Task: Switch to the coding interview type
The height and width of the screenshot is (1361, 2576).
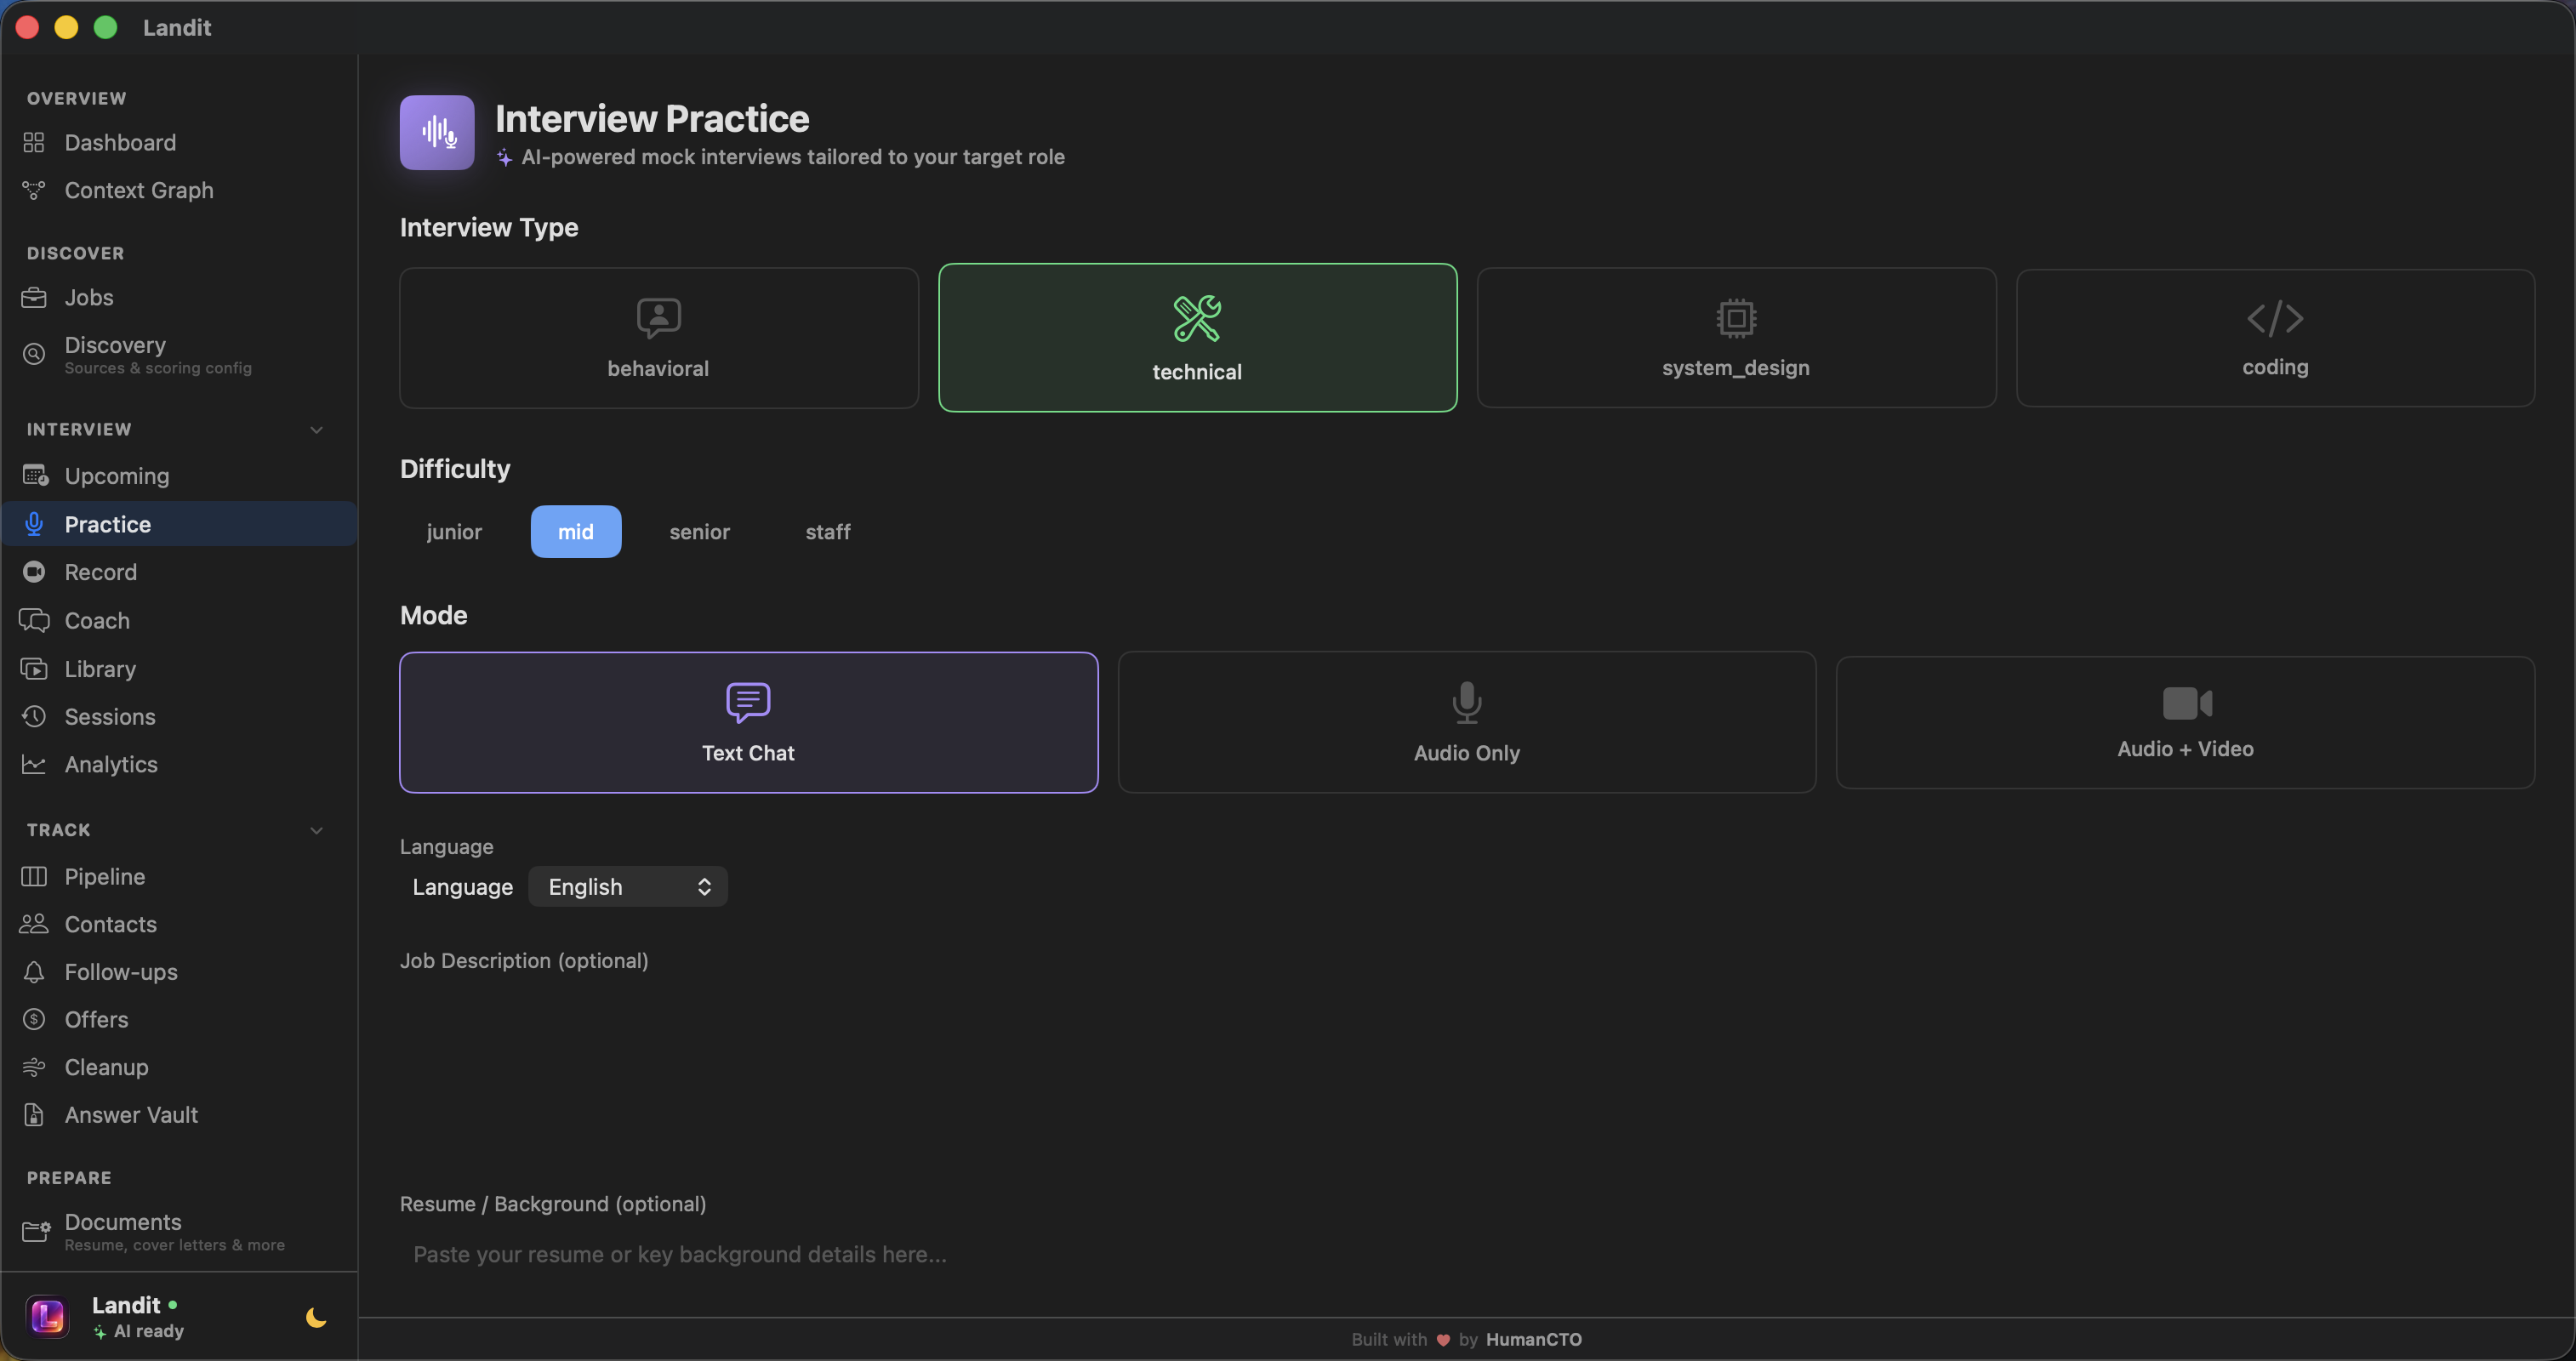Action: pyautogui.click(x=2273, y=337)
